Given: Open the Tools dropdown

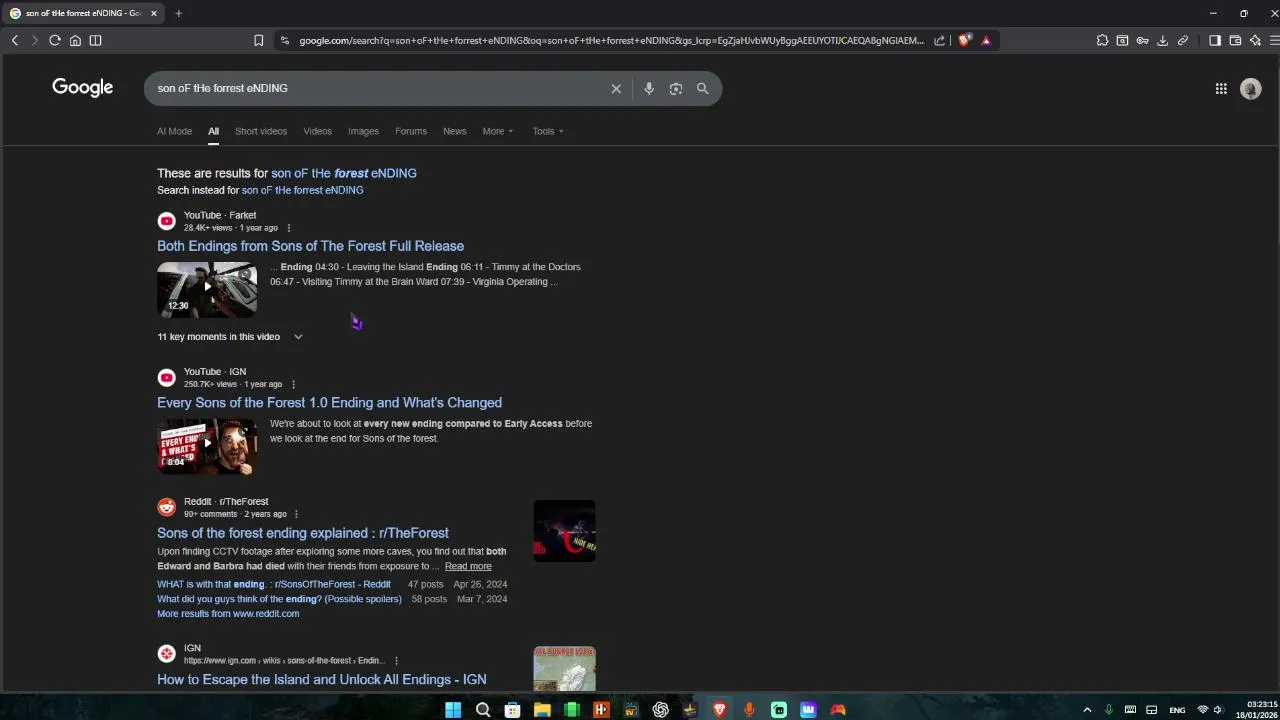Looking at the screenshot, I should click(547, 131).
